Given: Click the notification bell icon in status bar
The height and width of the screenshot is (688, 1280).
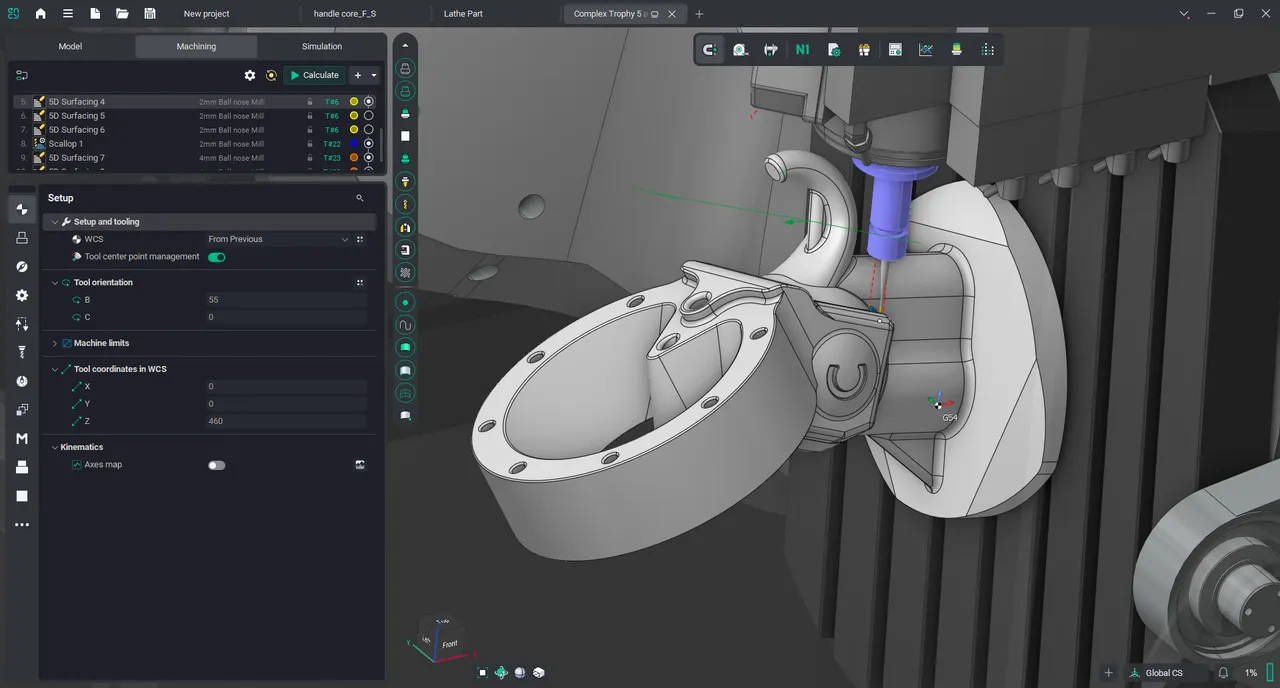Looking at the screenshot, I should 1223,673.
